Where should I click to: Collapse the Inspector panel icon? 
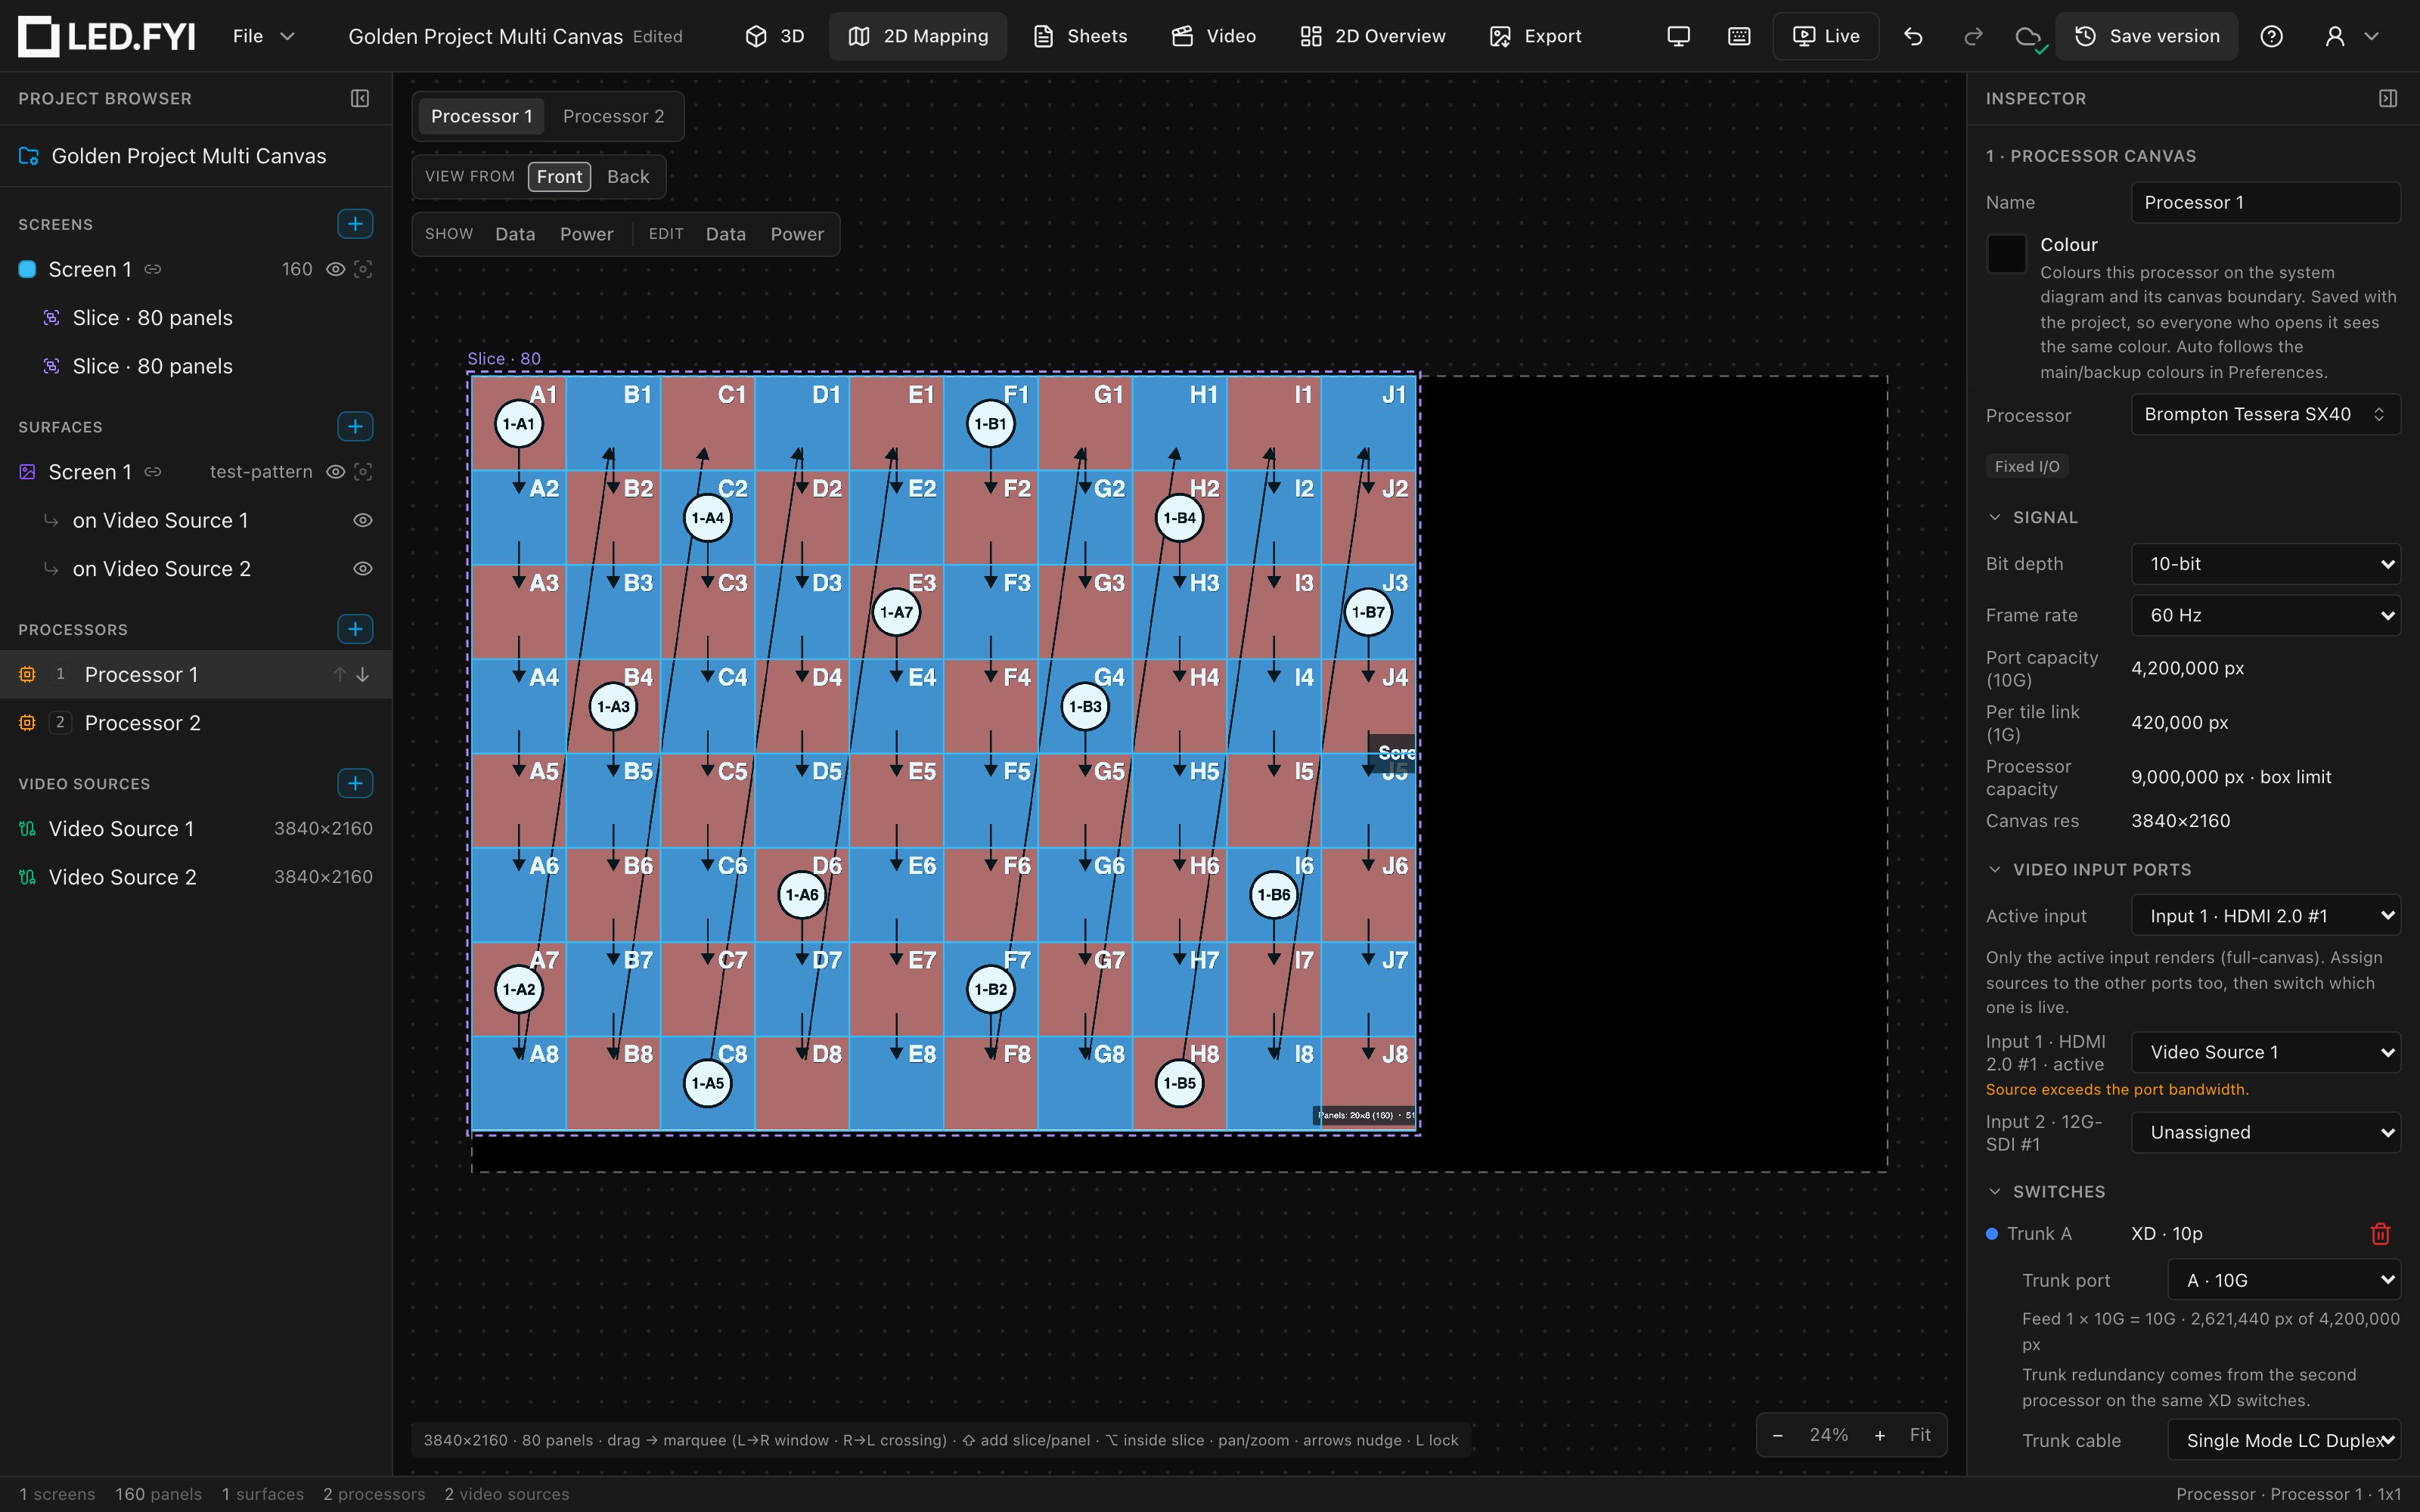(x=2388, y=98)
